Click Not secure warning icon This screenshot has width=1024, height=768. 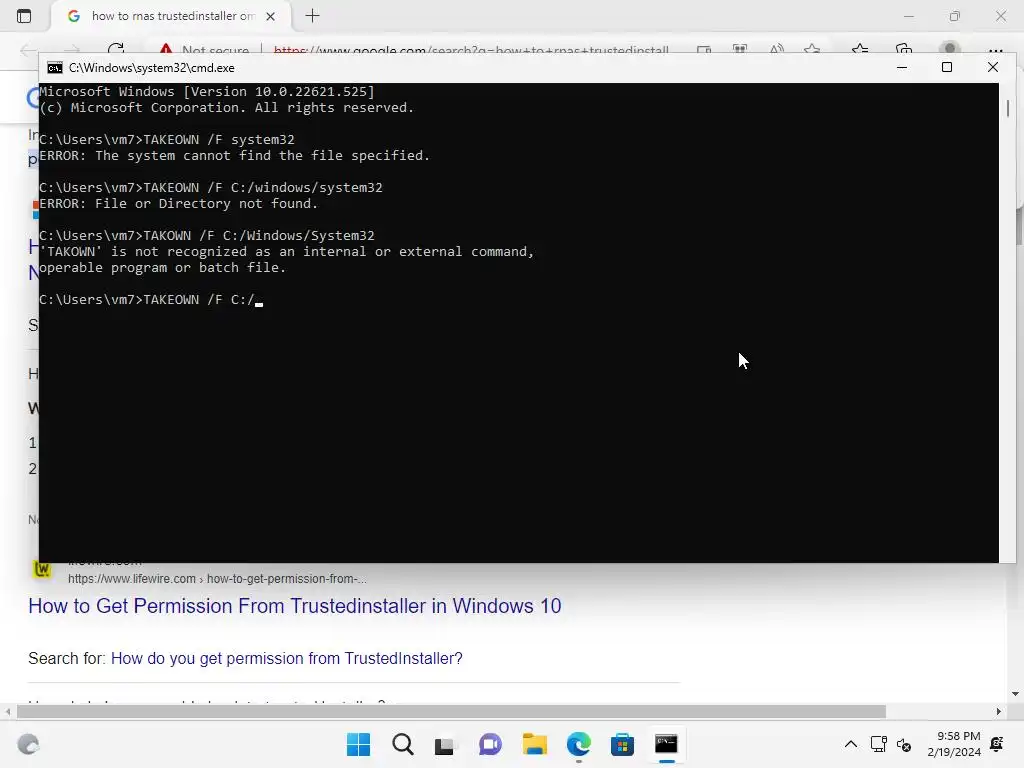click(x=166, y=50)
